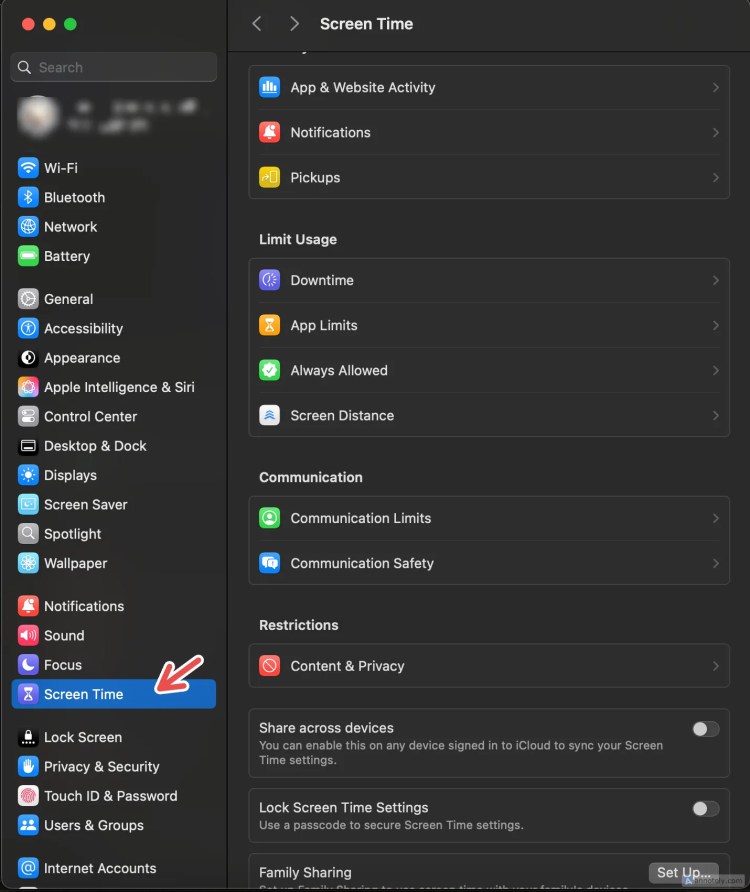750x892 pixels.
Task: Click the Battery icon in sidebar
Action: pyautogui.click(x=28, y=256)
